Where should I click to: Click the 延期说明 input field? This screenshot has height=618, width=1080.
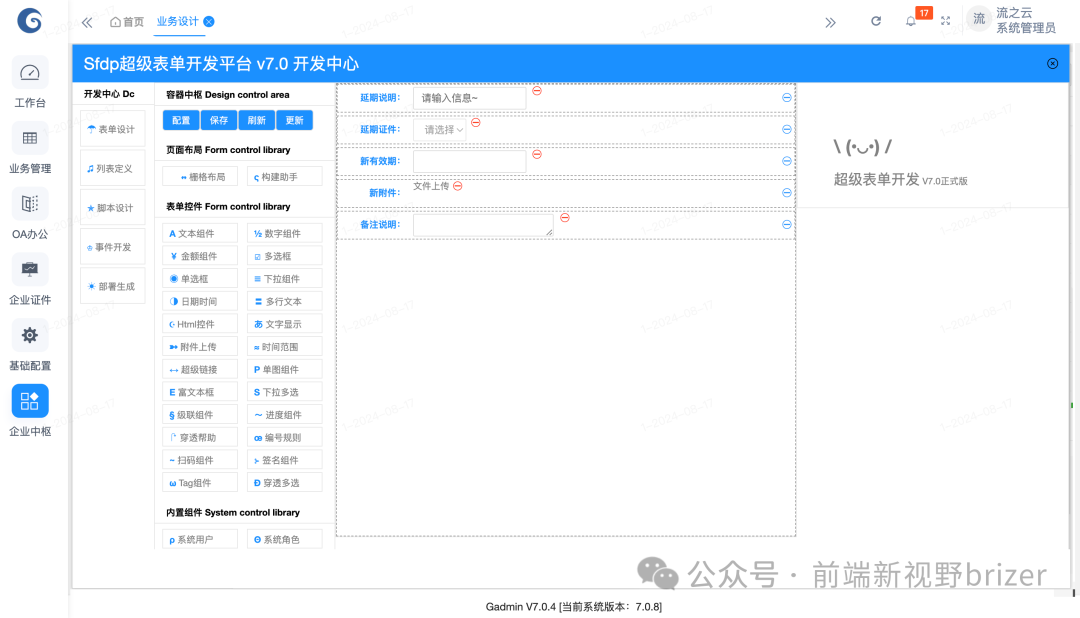click(469, 97)
